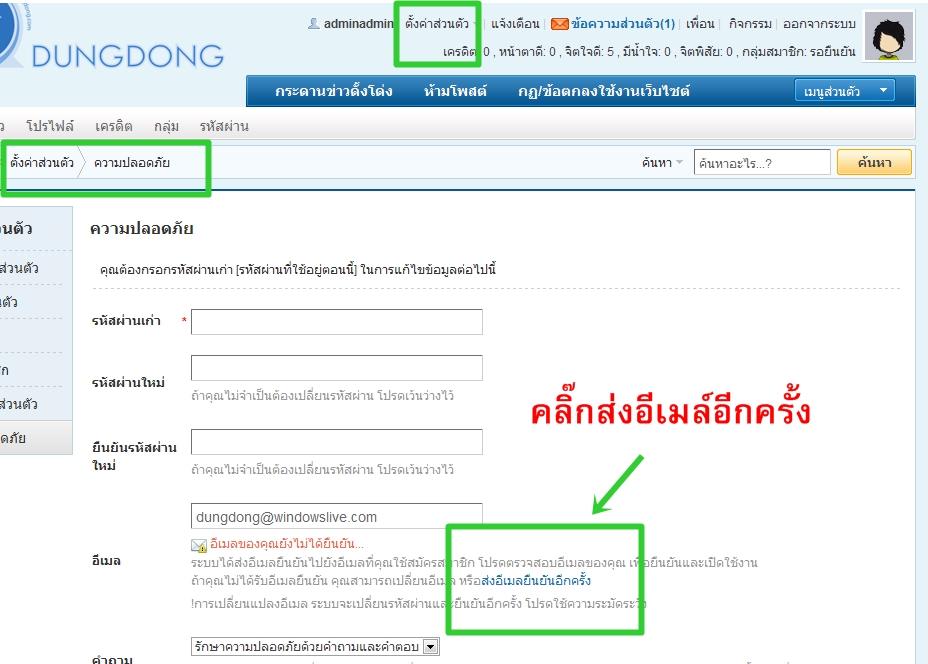Select ห้ามโพสต์ in the navigation bar
Screen dimensions: 928x664
[455, 91]
